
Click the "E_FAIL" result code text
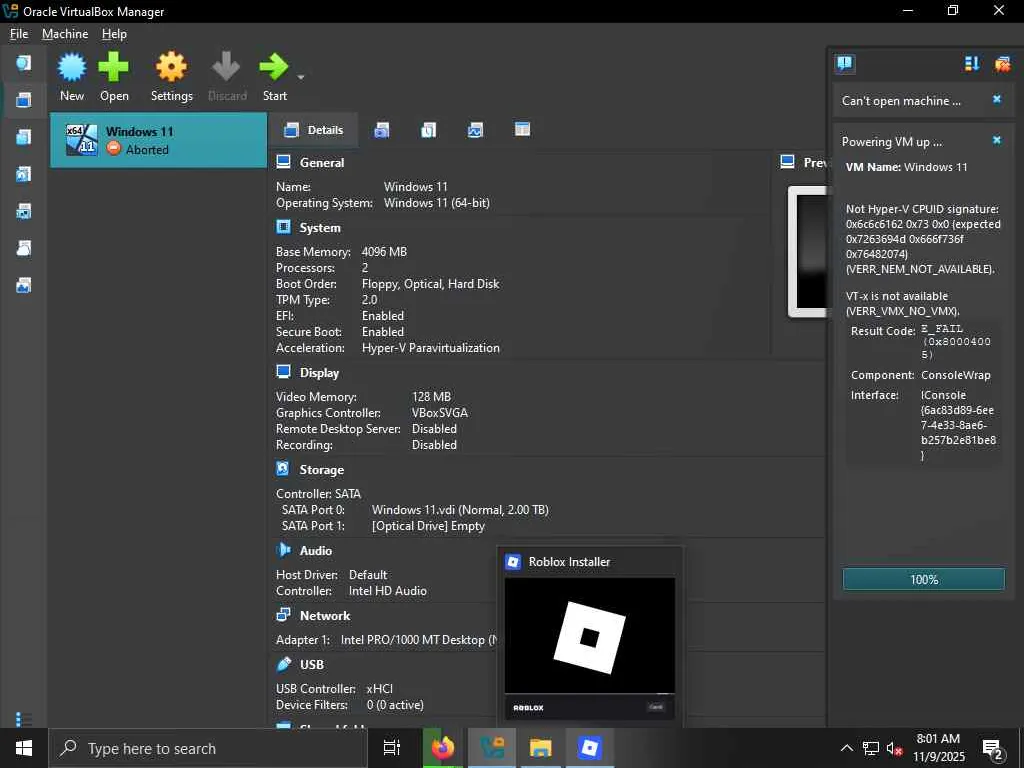tap(942, 328)
